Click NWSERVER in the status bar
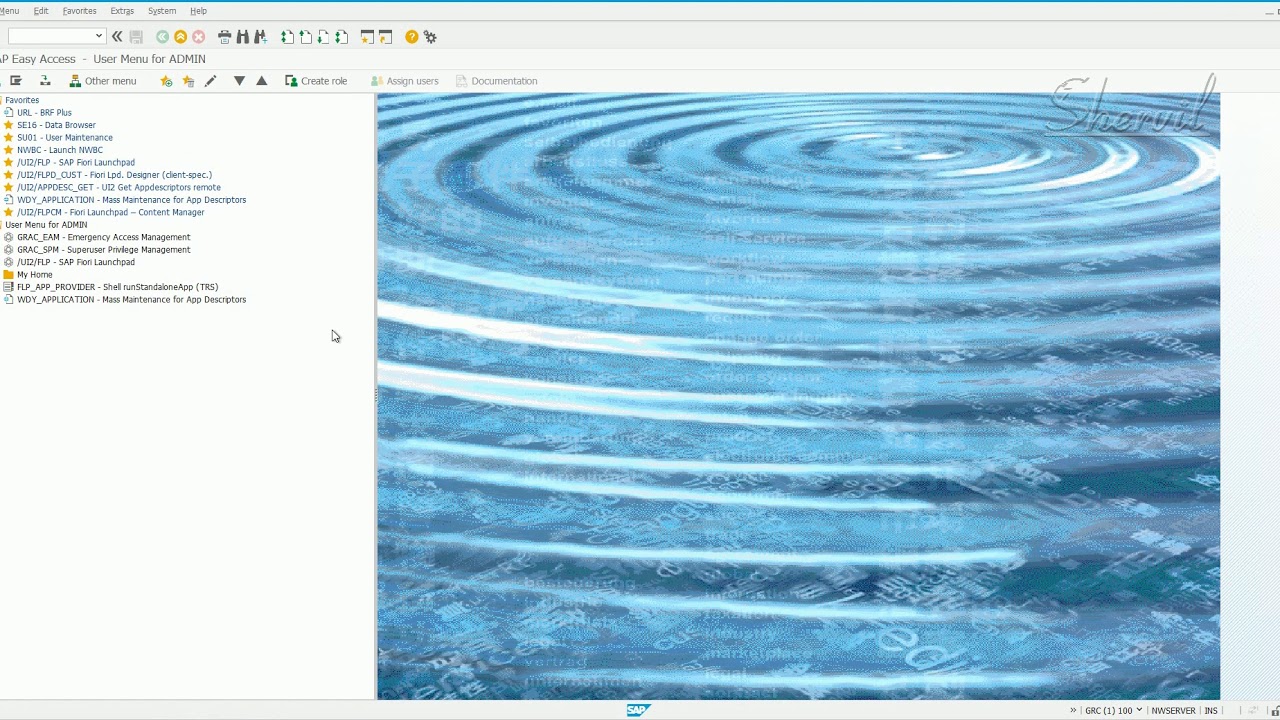 pos(1173,711)
